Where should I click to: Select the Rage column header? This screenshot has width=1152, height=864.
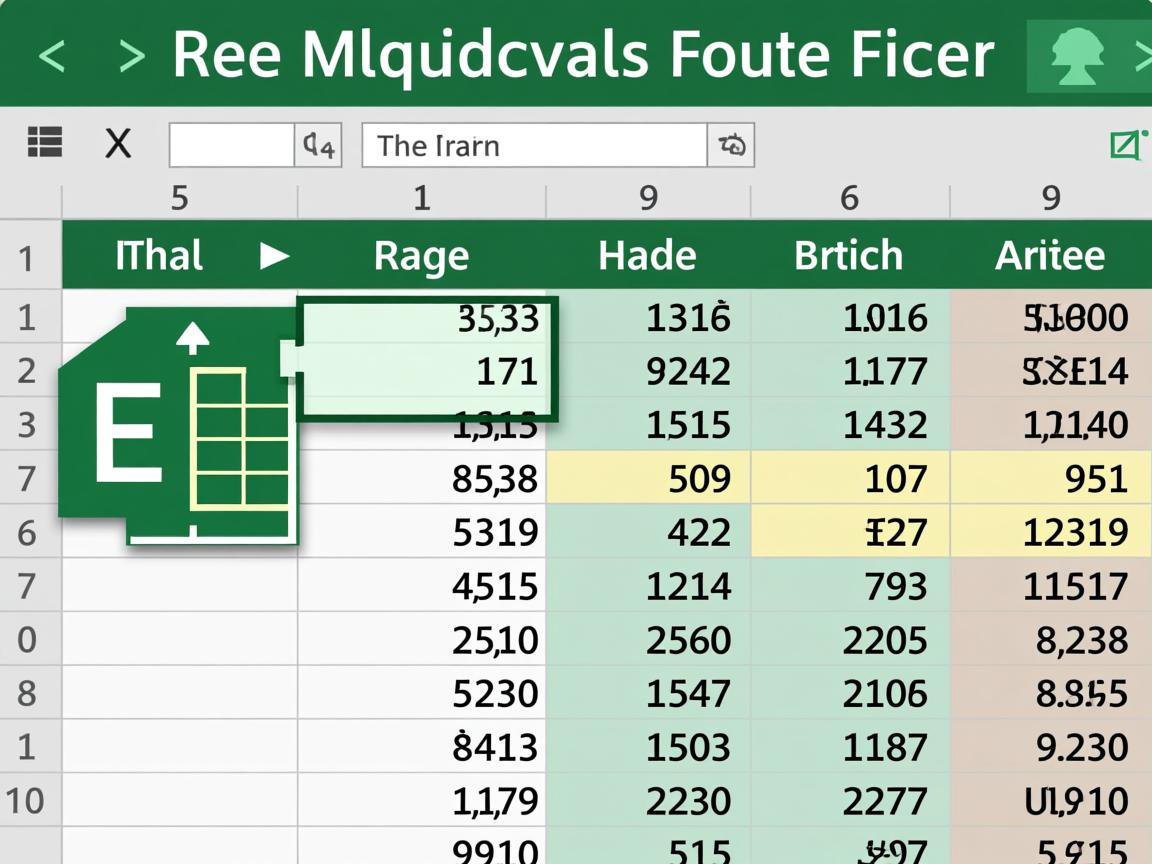pyautogui.click(x=421, y=256)
